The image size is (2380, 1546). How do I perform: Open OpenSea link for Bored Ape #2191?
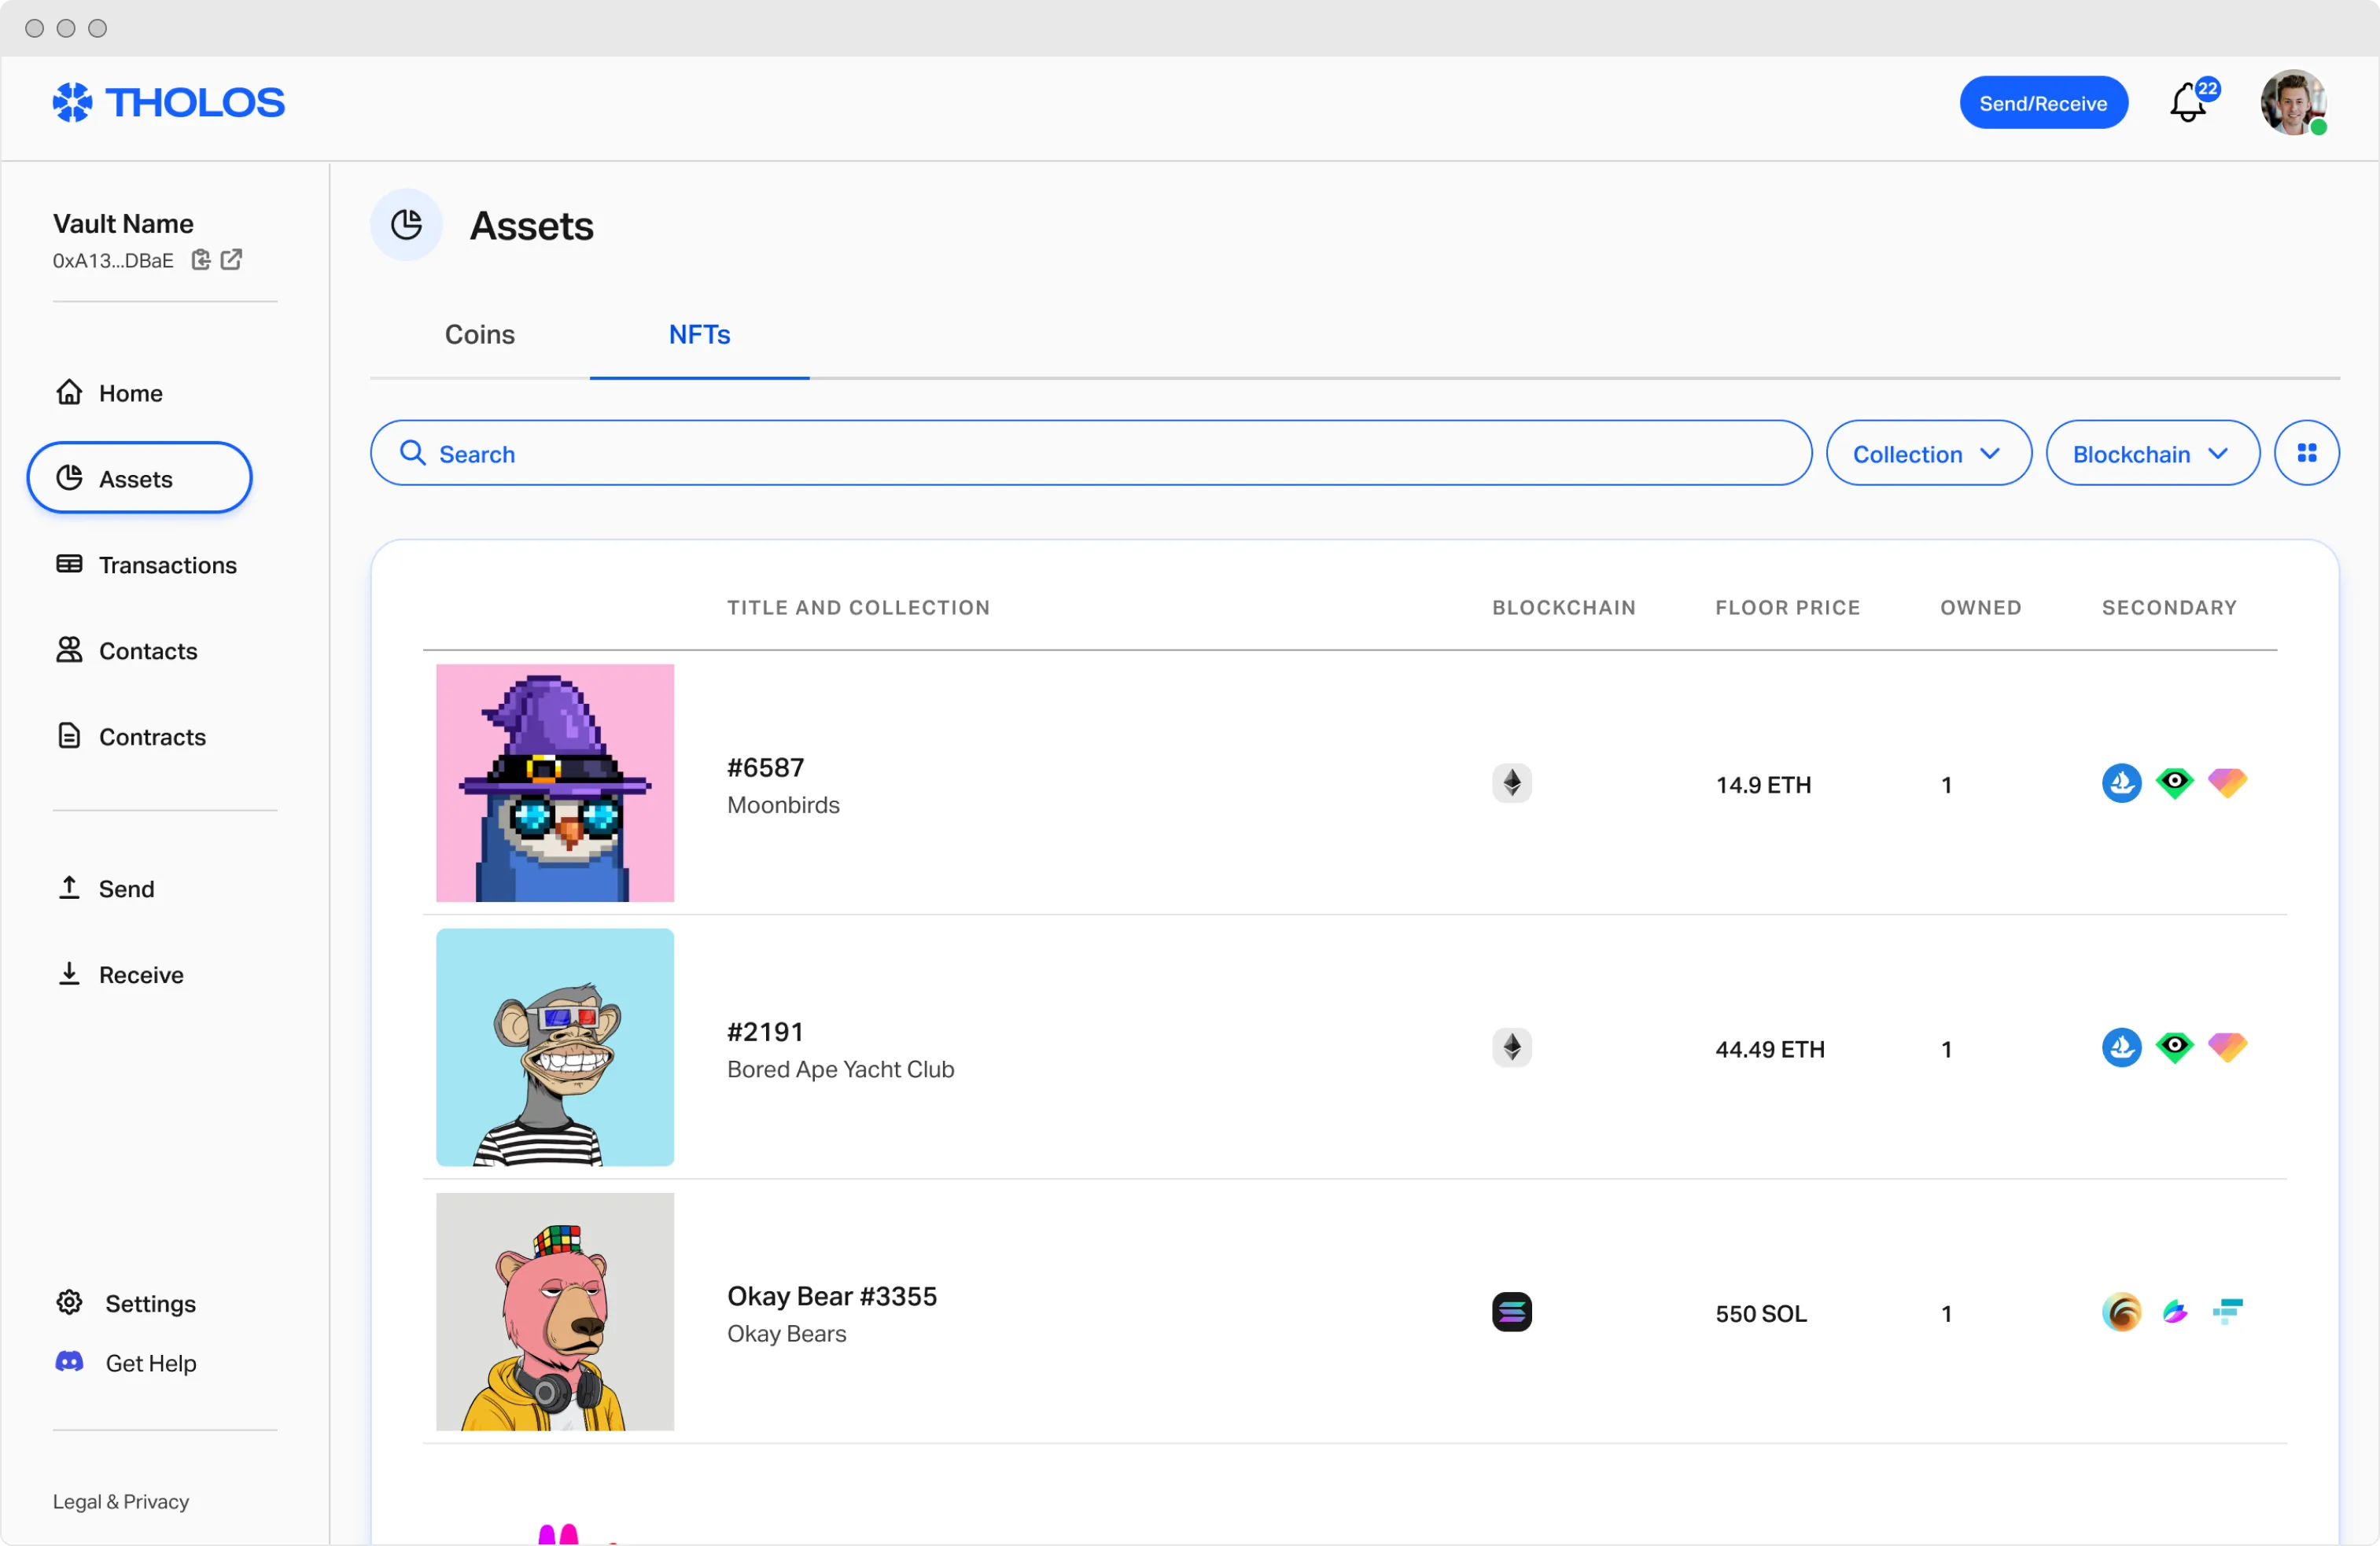click(x=2121, y=1047)
